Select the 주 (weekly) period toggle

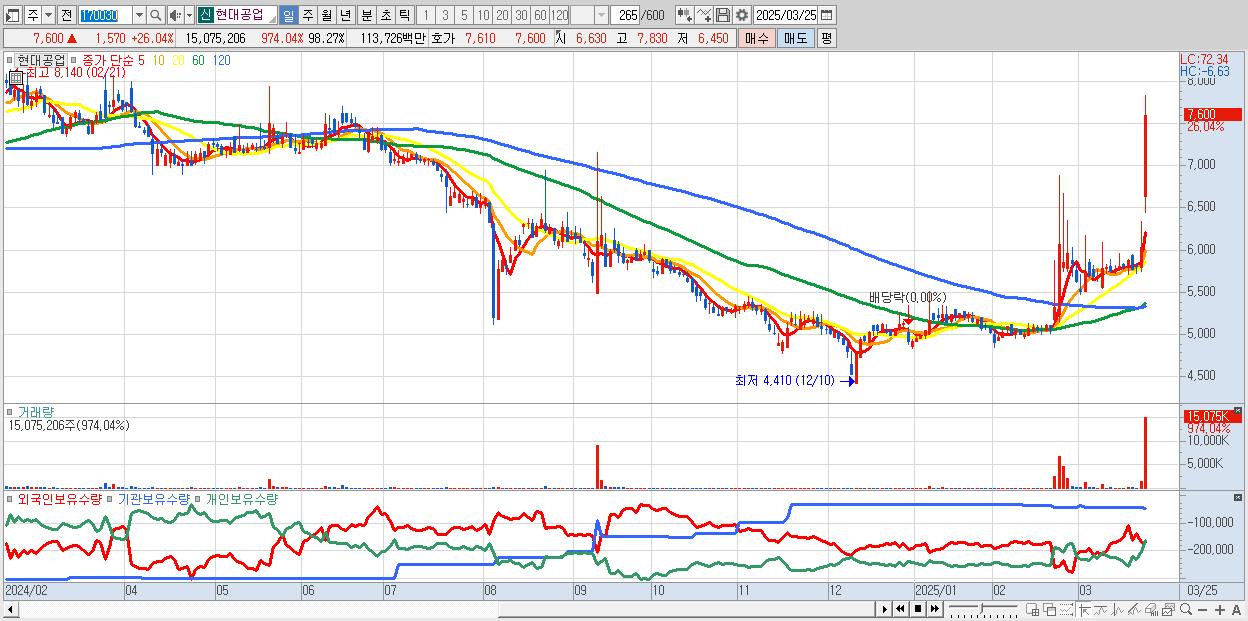pyautogui.click(x=307, y=15)
